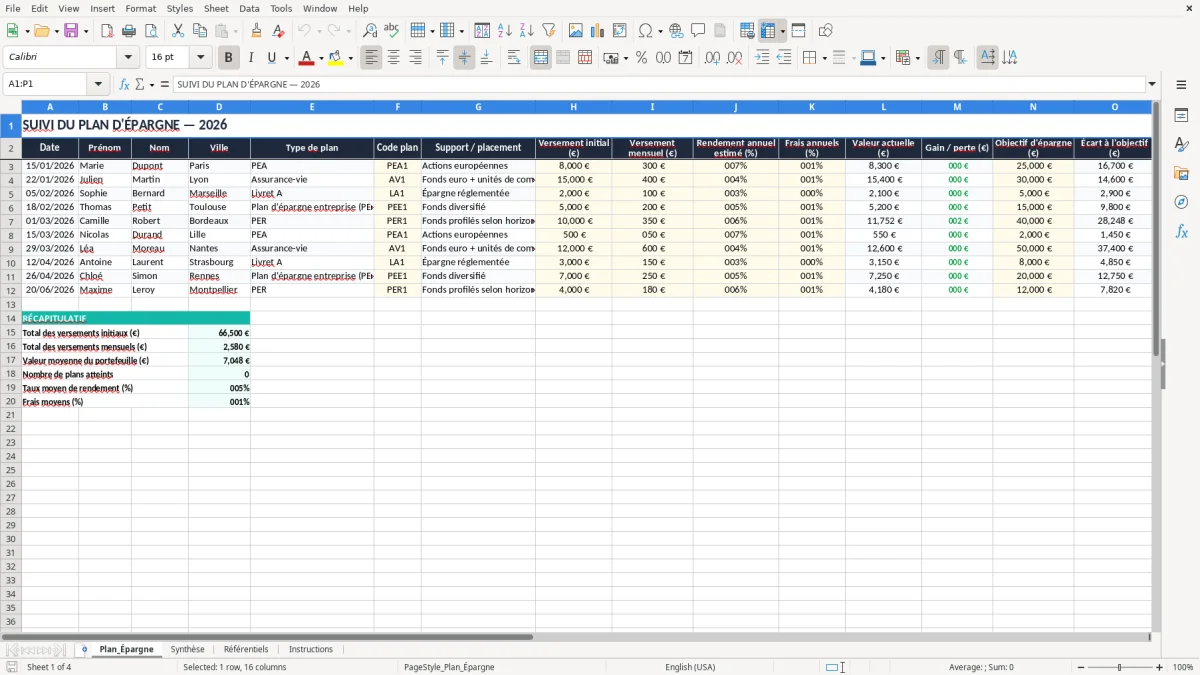This screenshot has width=1200, height=675.
Task: Open Borders dropdown arrow
Action: 824,58
